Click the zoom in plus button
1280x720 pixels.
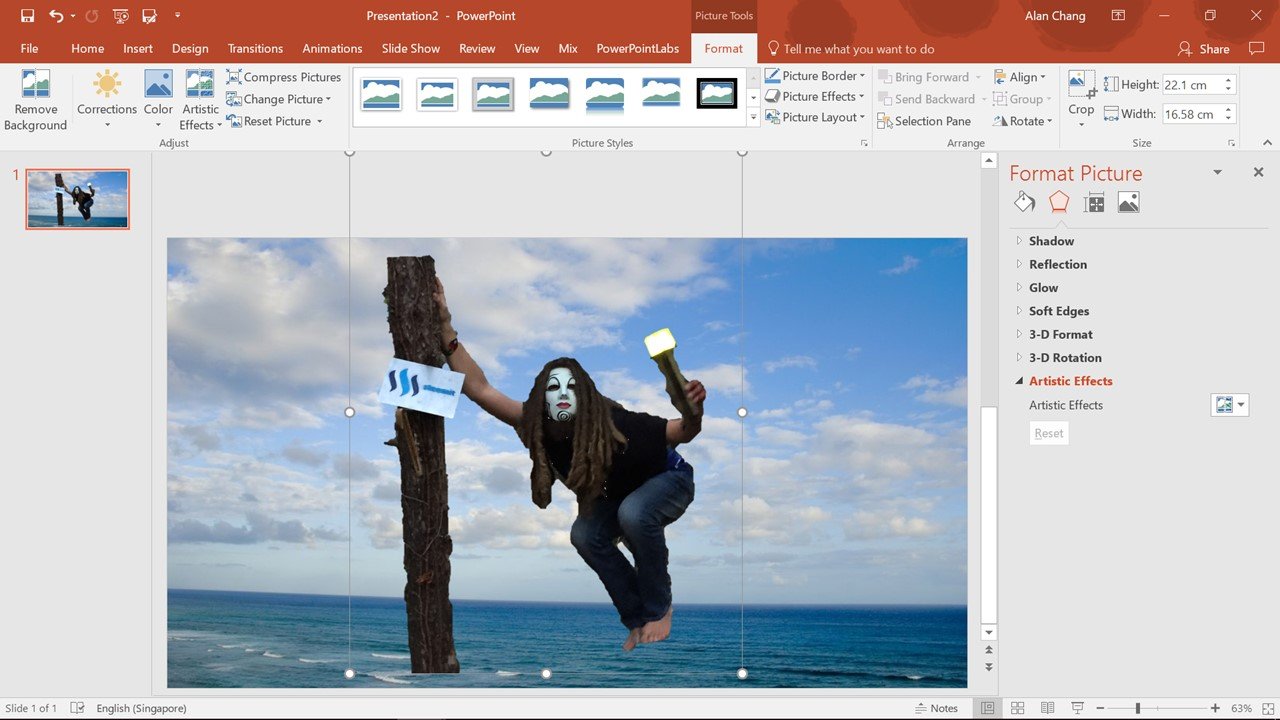click(1215, 708)
